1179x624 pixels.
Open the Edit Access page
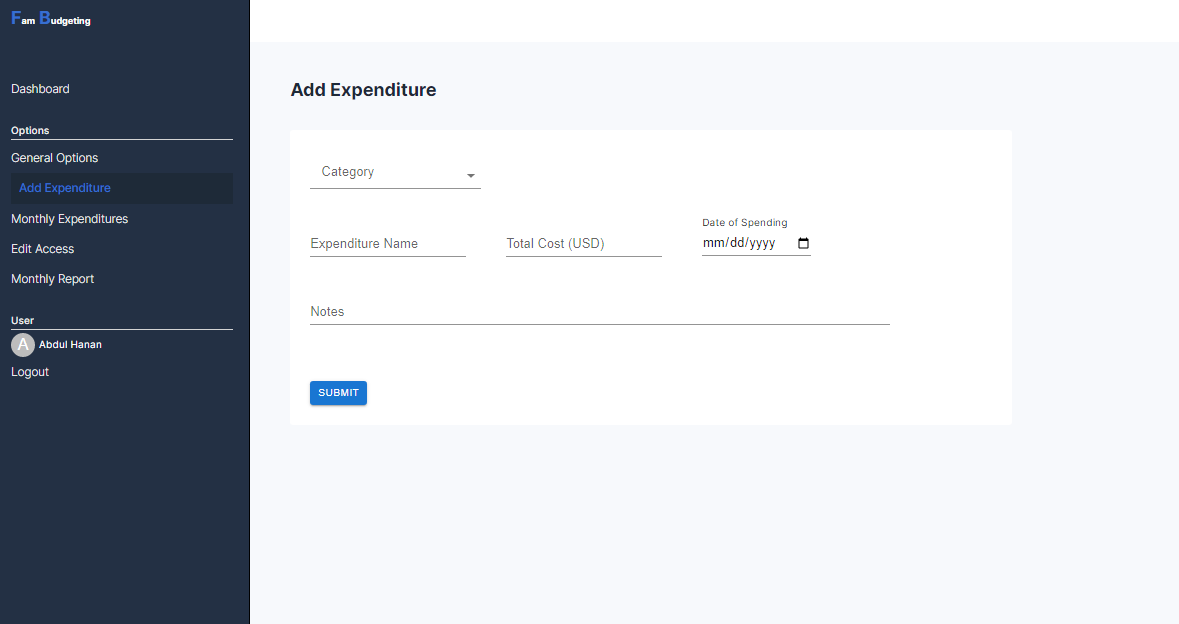pos(43,249)
